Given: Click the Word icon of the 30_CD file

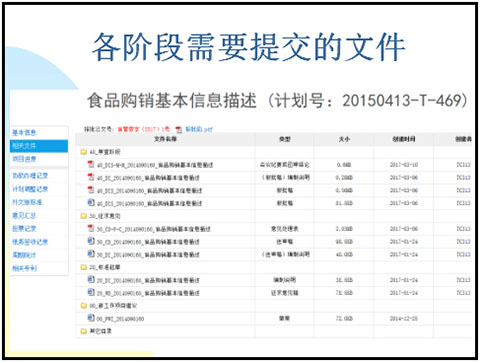Looking at the screenshot, I should [91, 241].
